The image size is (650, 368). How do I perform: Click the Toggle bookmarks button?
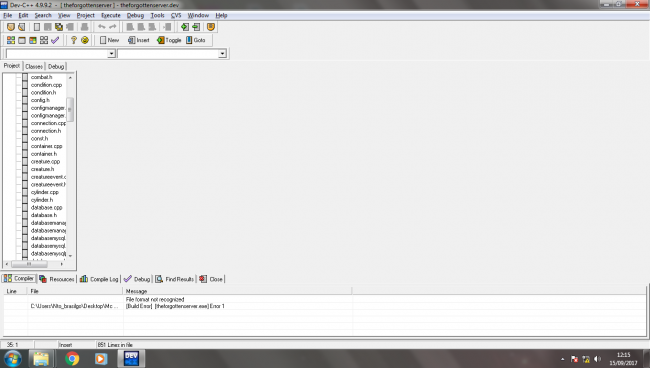pos(169,40)
